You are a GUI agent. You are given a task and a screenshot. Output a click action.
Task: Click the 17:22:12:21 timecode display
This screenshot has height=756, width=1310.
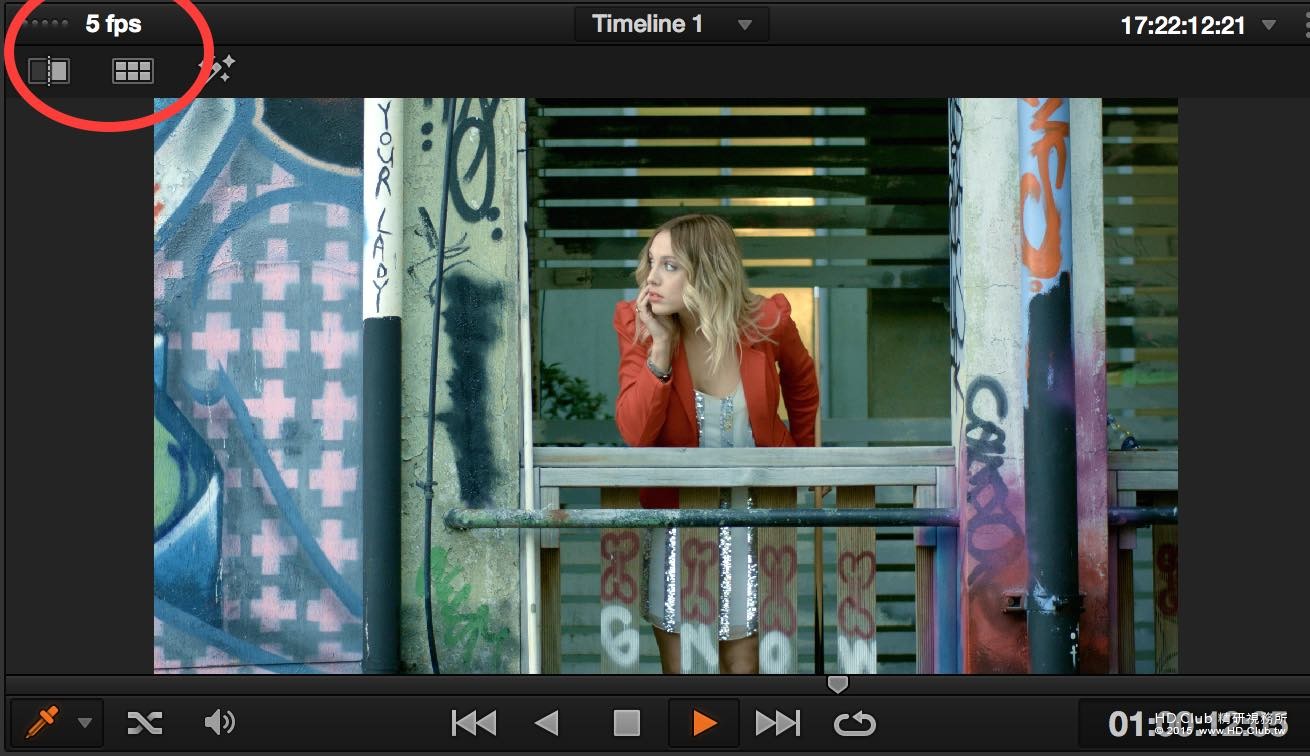[x=1183, y=26]
